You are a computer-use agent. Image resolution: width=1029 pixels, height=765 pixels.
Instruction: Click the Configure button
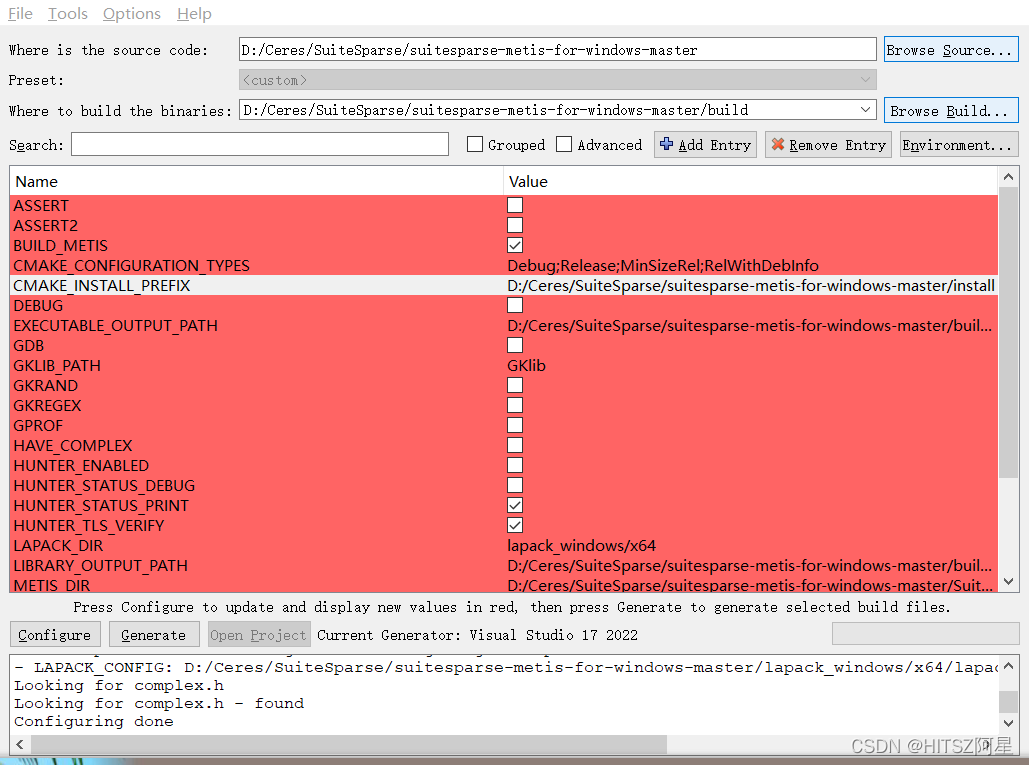[55, 634]
